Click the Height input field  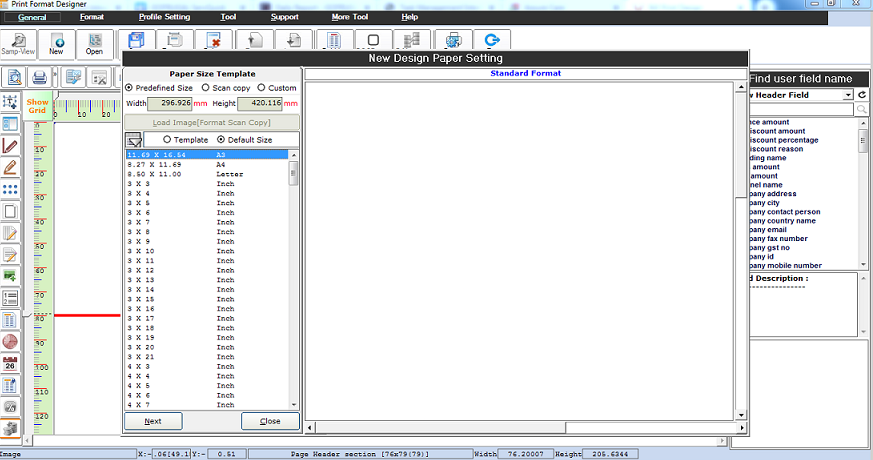[260, 104]
